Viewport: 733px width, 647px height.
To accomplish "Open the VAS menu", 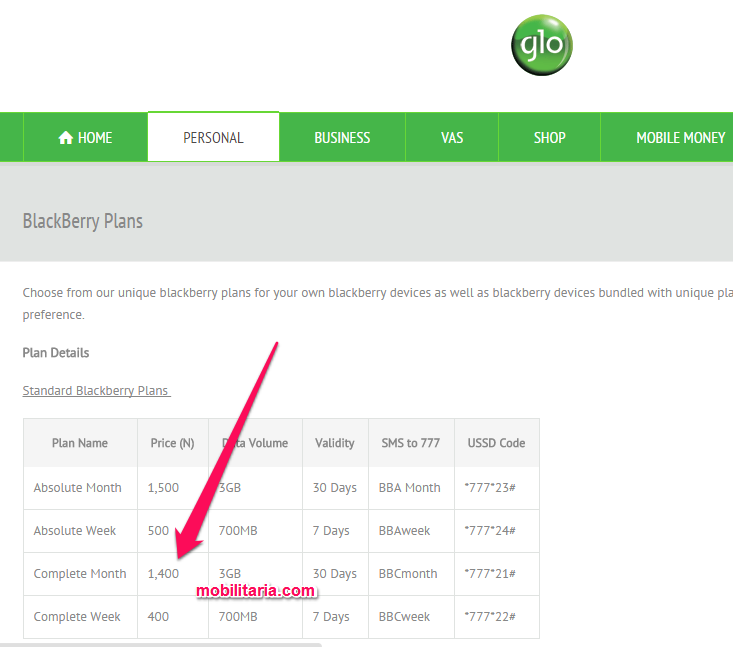I will coord(452,137).
